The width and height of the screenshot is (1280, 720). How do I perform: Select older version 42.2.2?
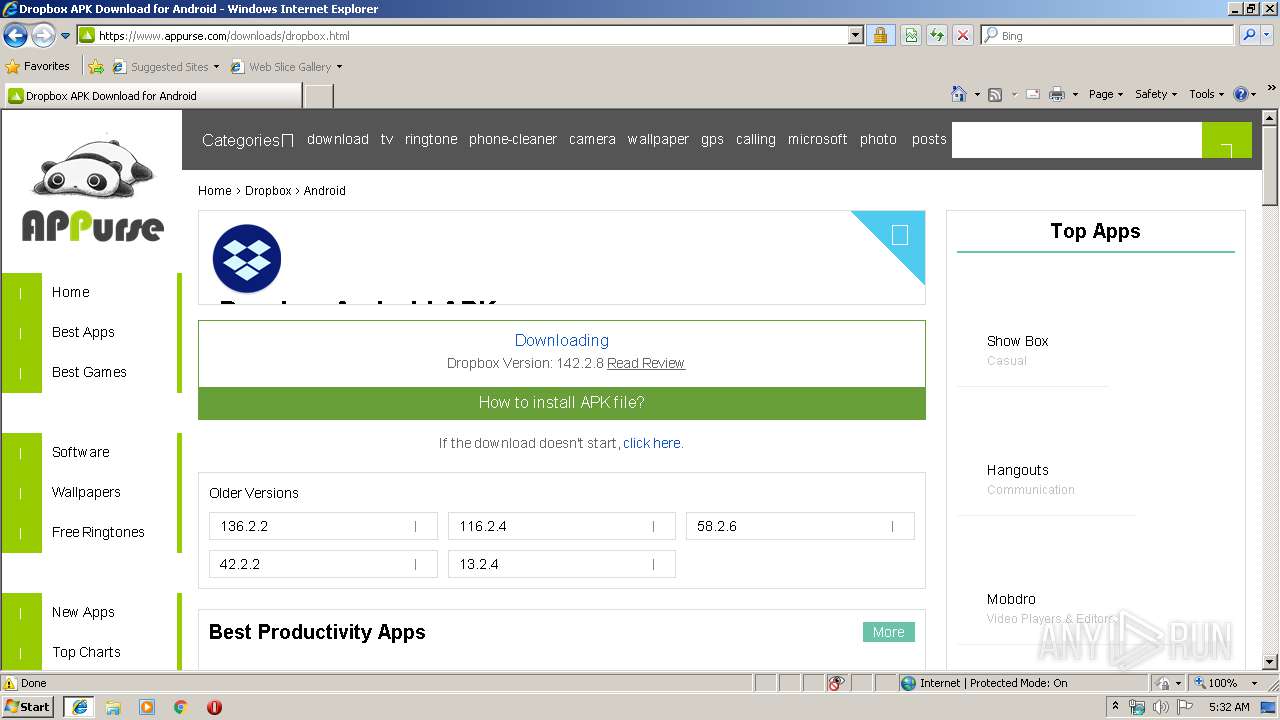pyautogui.click(x=323, y=564)
